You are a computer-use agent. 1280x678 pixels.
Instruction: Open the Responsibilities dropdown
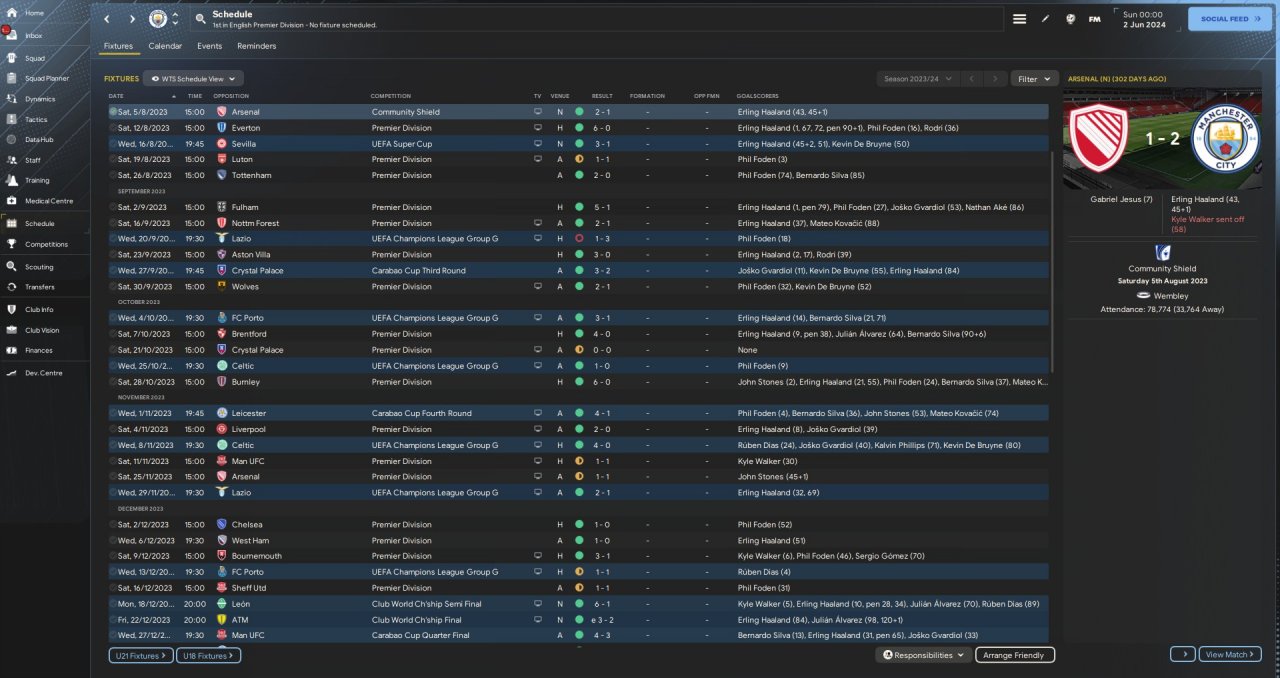(x=924, y=655)
